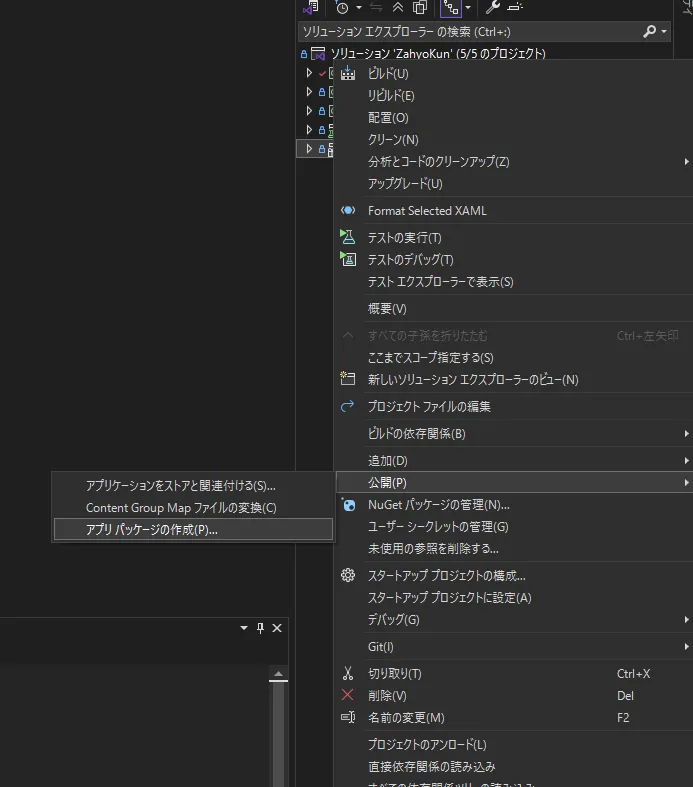
Task: Click the Collapse All double-chevron icon
Action: point(397,7)
